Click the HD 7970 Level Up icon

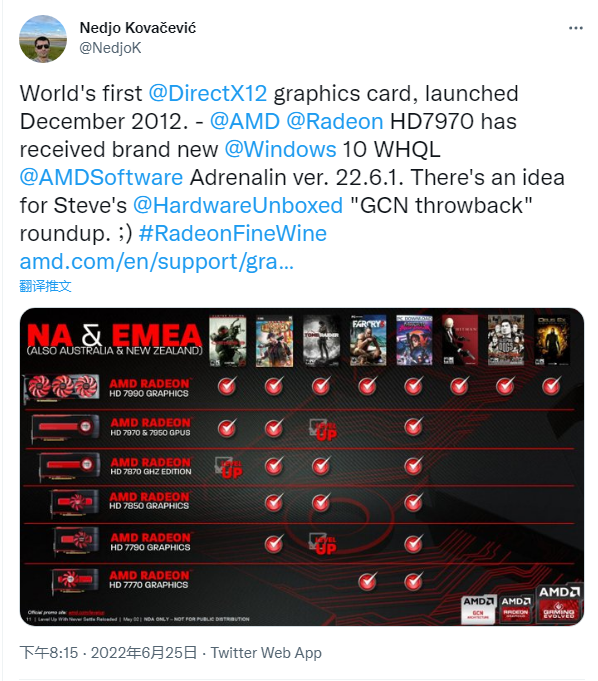(x=323, y=430)
